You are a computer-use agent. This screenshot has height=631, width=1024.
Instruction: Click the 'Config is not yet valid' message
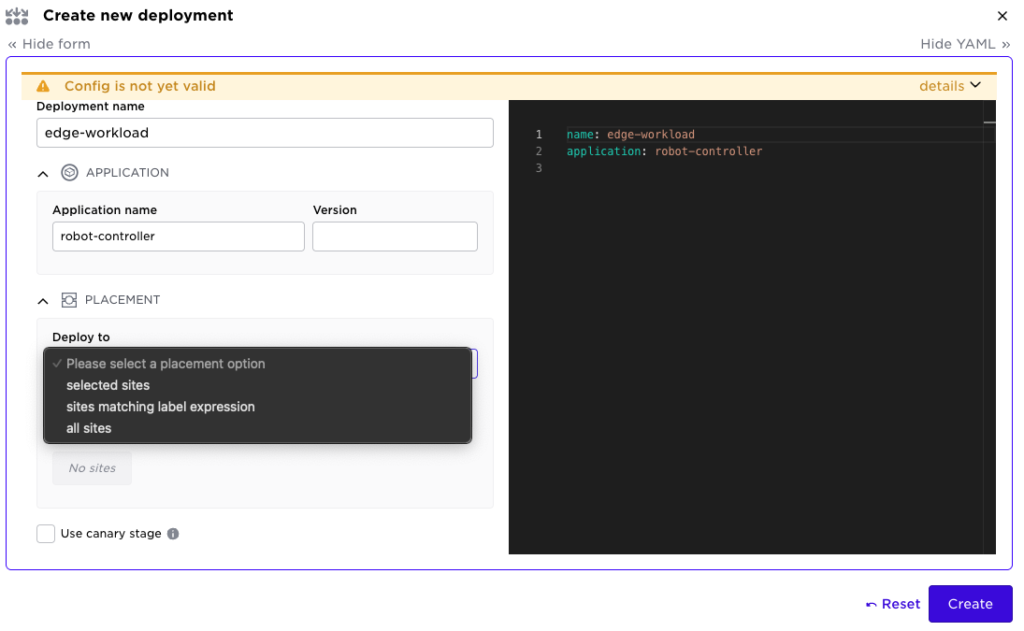140,86
